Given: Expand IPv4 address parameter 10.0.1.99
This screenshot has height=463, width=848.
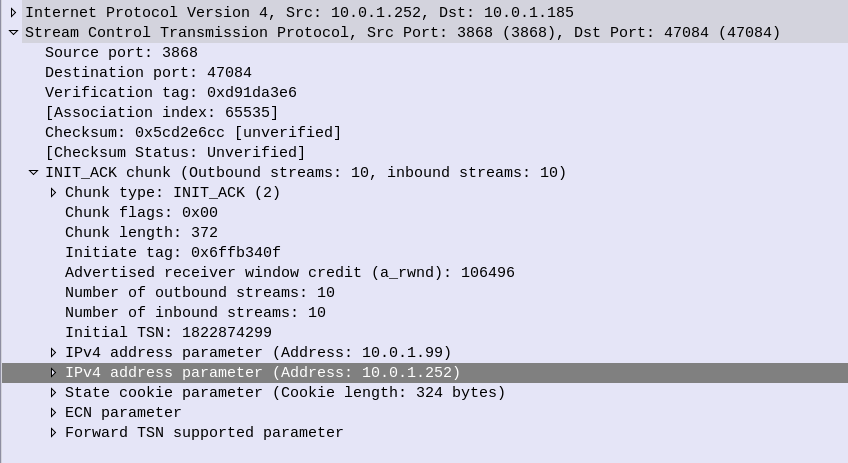Looking at the screenshot, I should click(54, 353).
